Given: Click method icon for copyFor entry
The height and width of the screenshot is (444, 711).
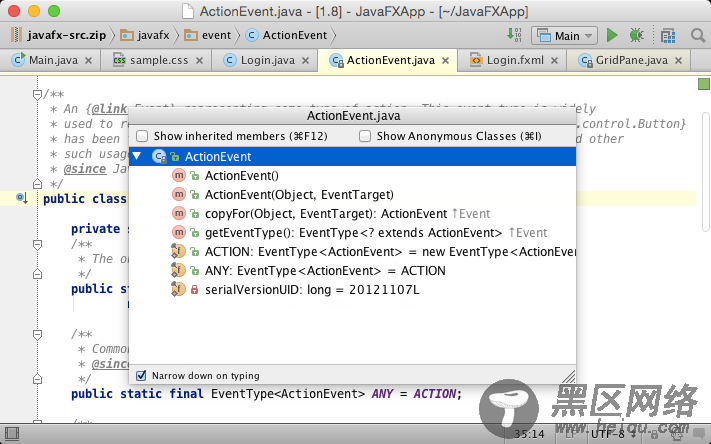Looking at the screenshot, I should pos(179,213).
